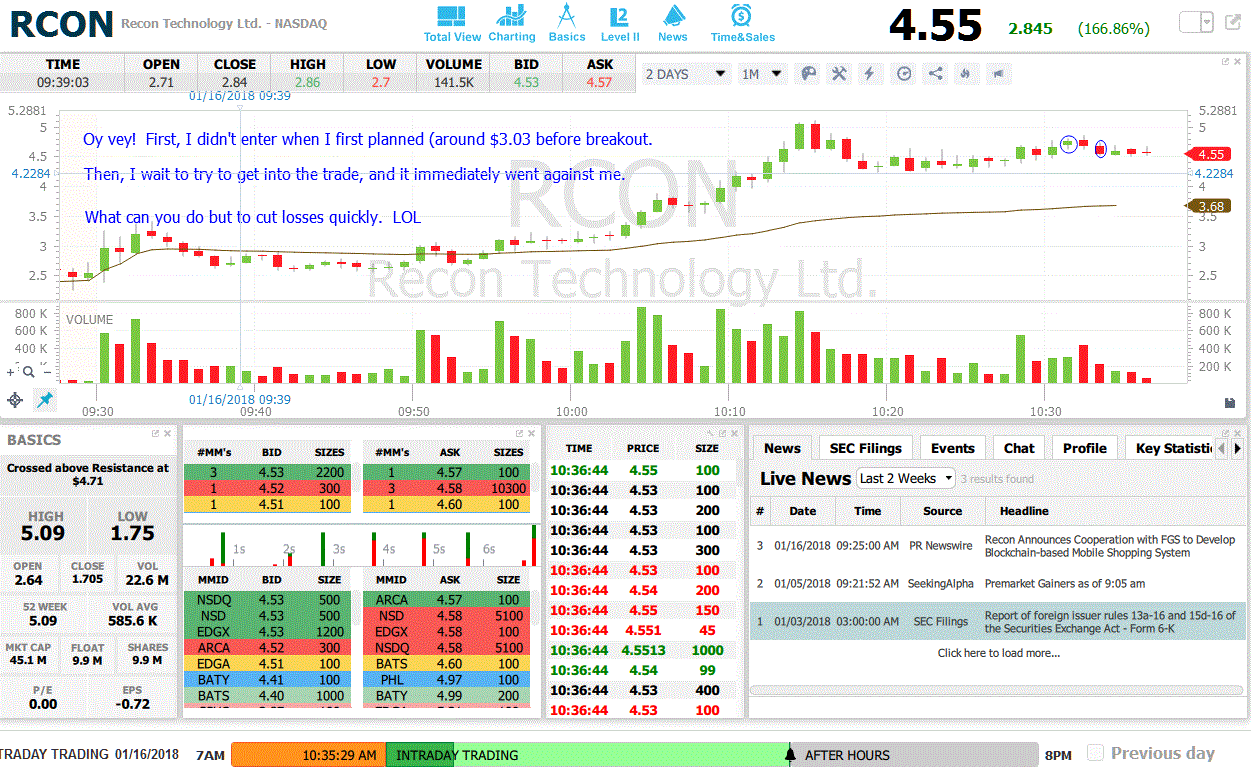Pop out the main window via top-right icon

pos(1233,22)
